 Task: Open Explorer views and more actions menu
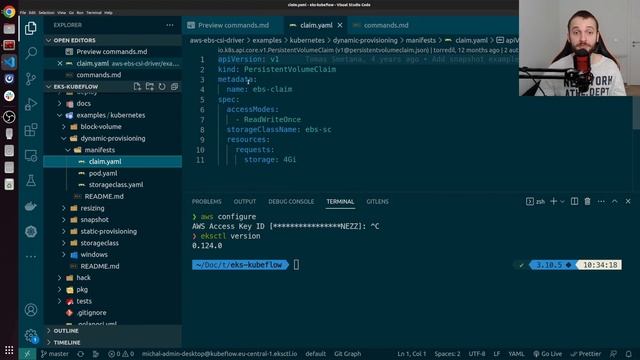tap(170, 25)
